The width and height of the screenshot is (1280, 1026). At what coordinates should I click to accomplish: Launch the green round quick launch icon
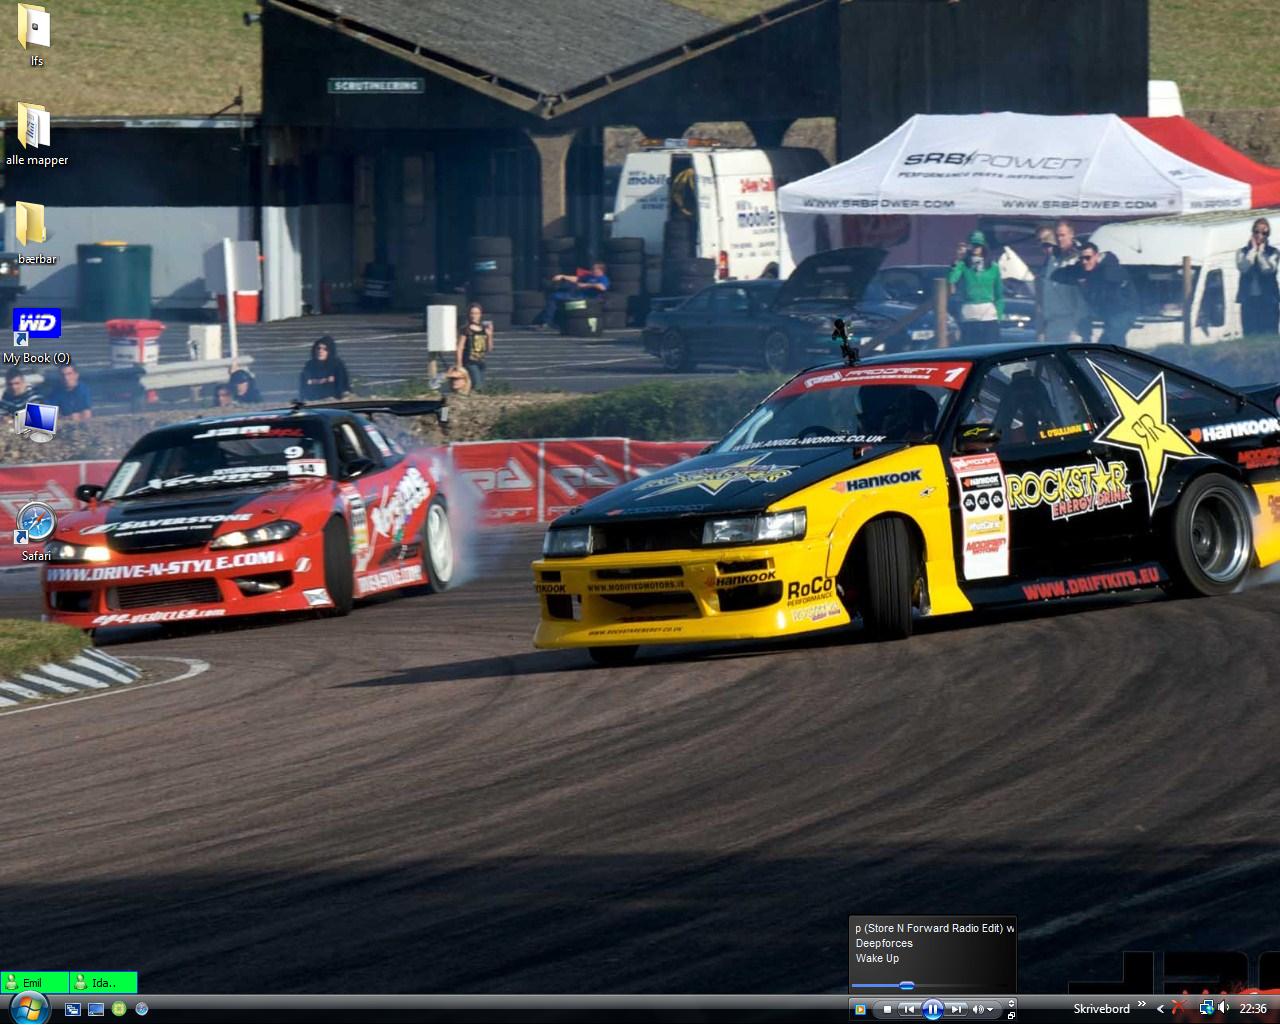click(119, 1010)
